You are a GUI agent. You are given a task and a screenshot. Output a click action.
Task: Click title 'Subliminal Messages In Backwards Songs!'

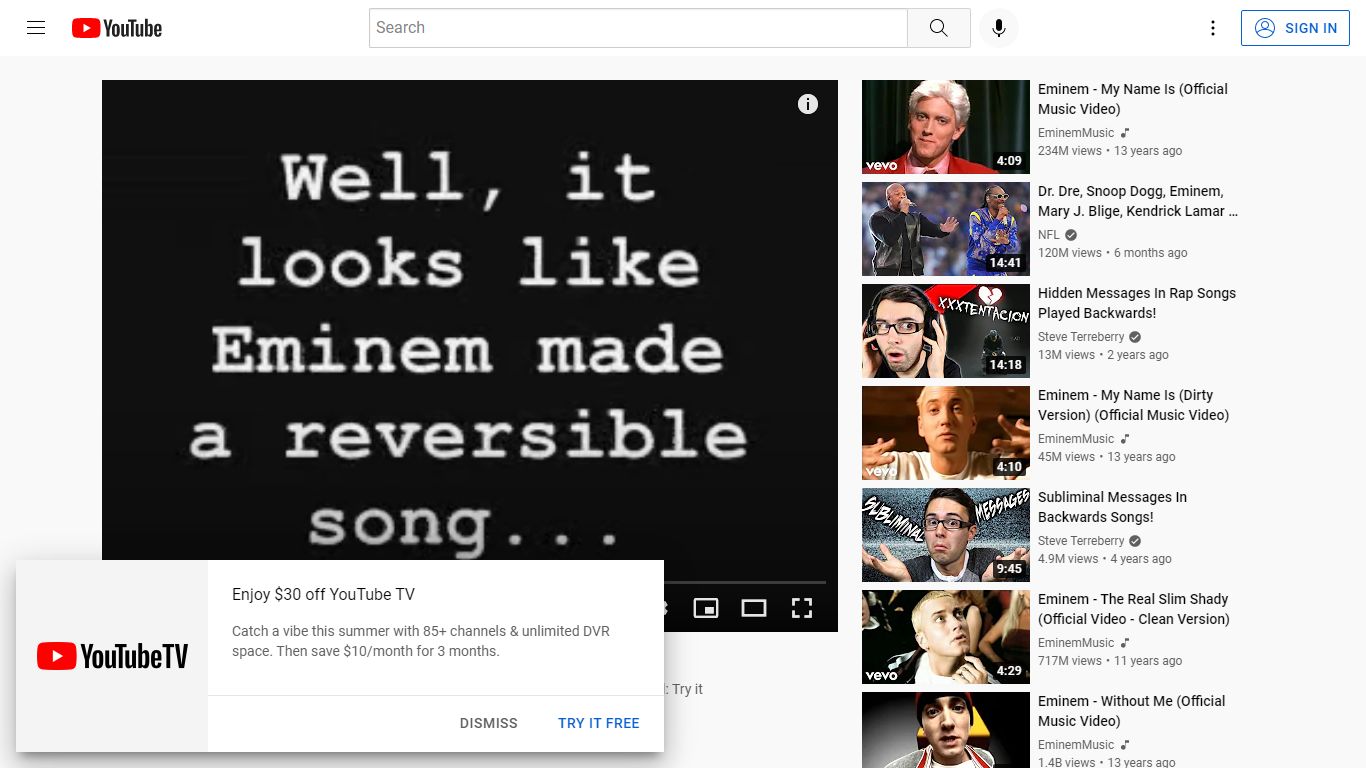tap(1112, 507)
